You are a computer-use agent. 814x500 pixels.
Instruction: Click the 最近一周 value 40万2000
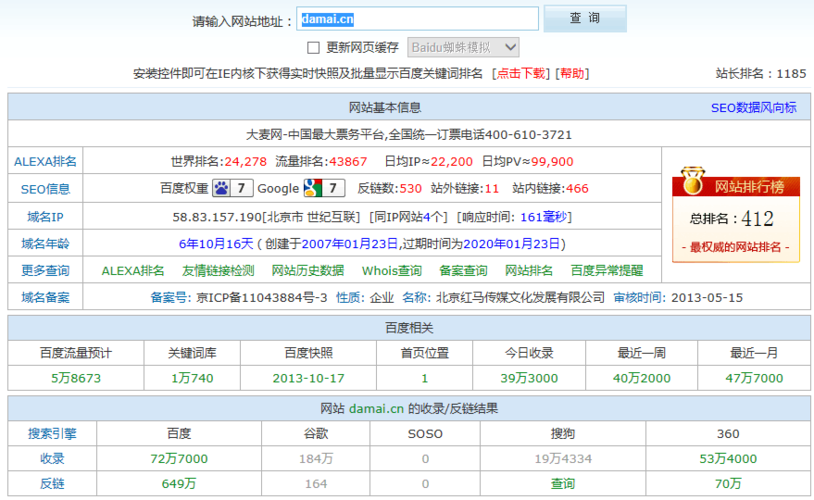click(642, 378)
